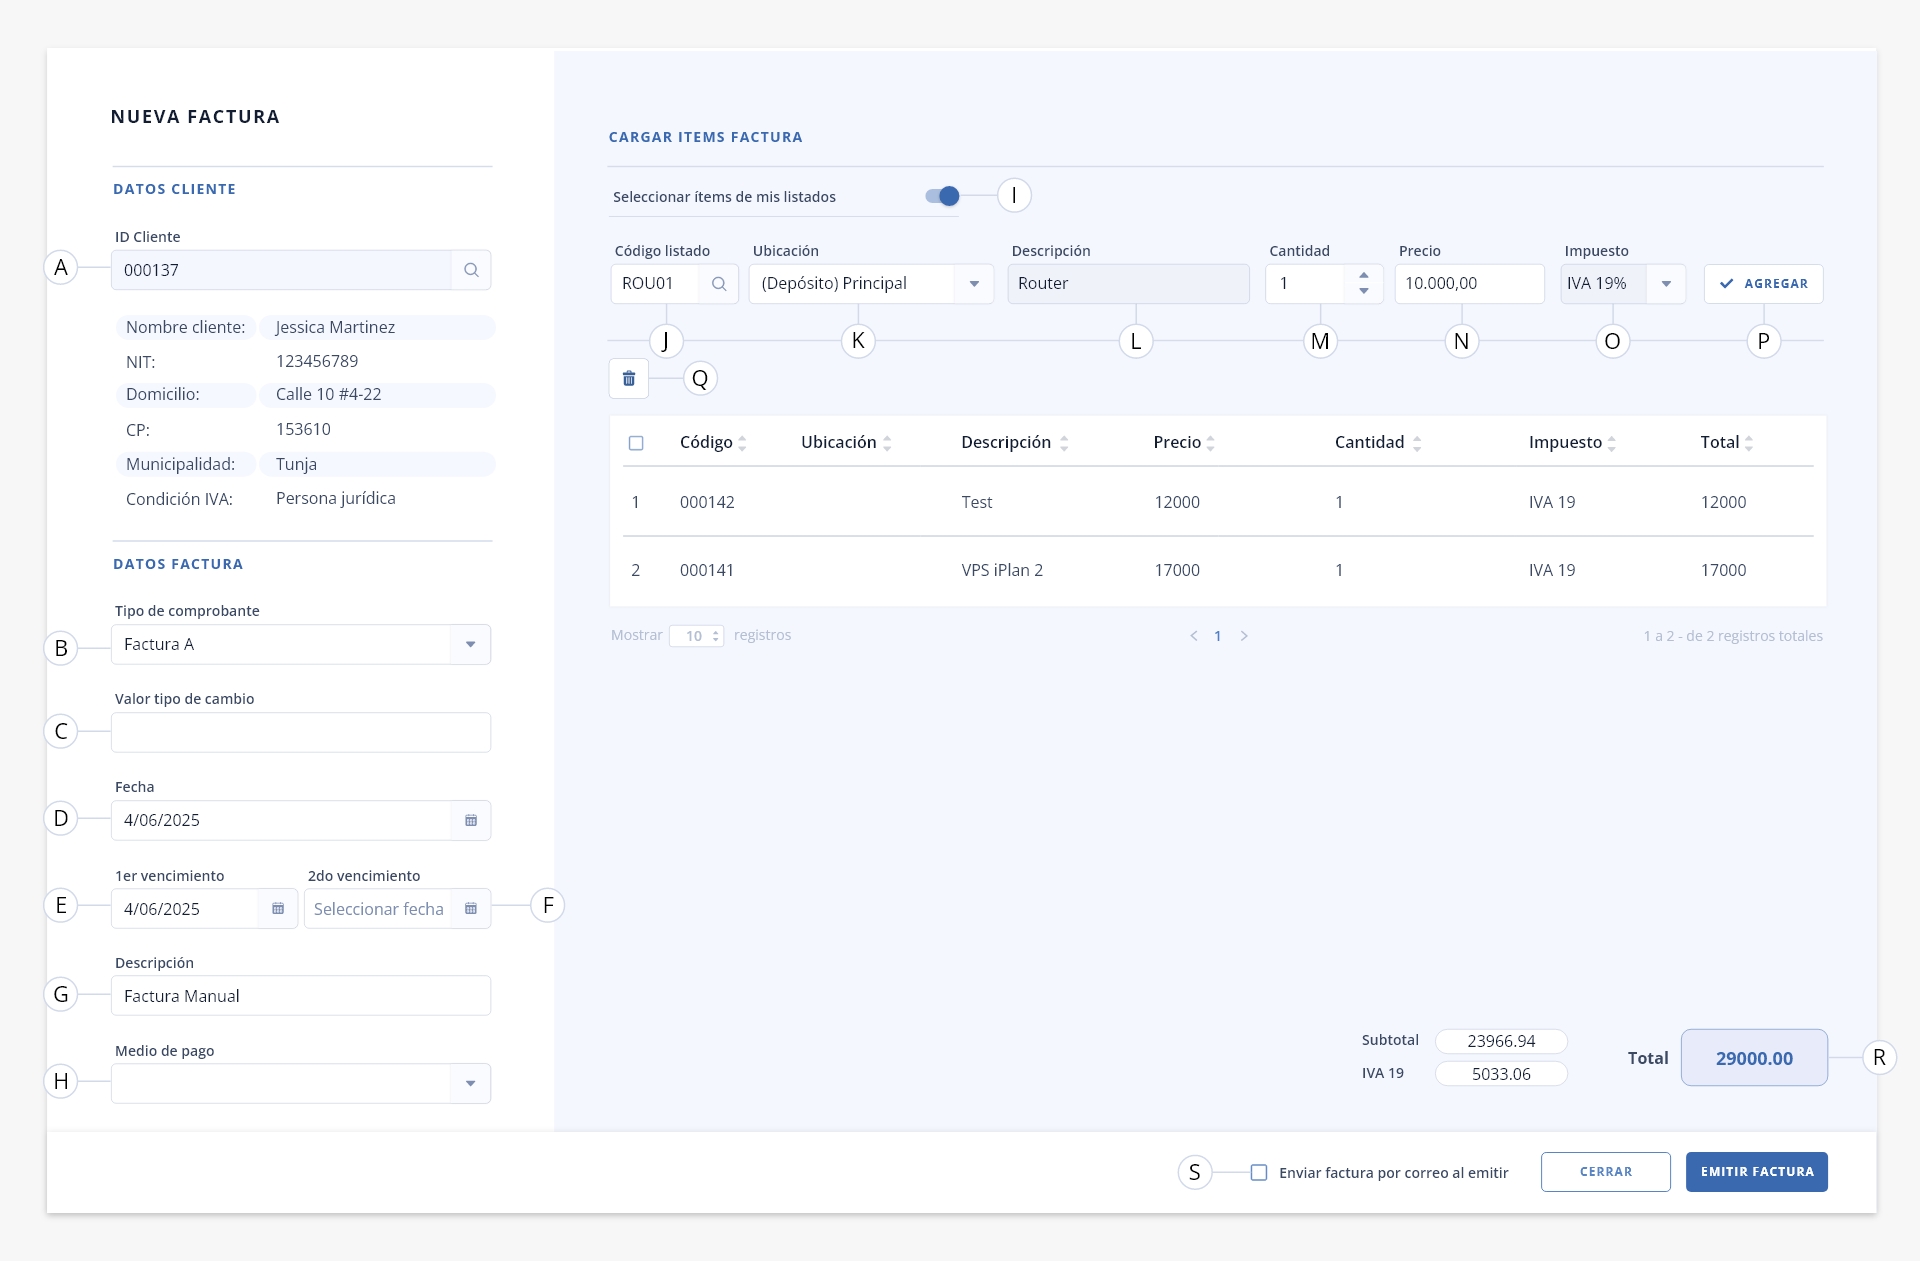Check the select-all checkbox in table header
The image size is (1920, 1261).
click(636, 443)
